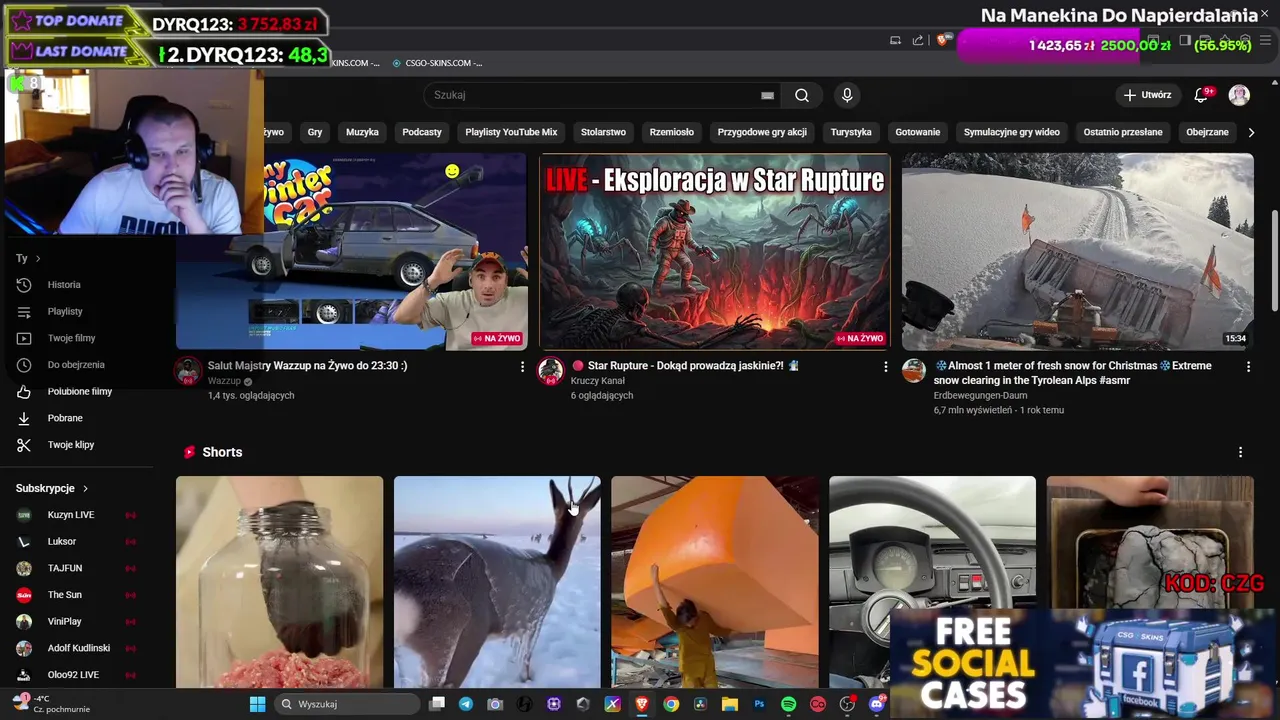Click the YouTube search magnifier button
Viewport: 1280px width, 720px height.
[802, 95]
